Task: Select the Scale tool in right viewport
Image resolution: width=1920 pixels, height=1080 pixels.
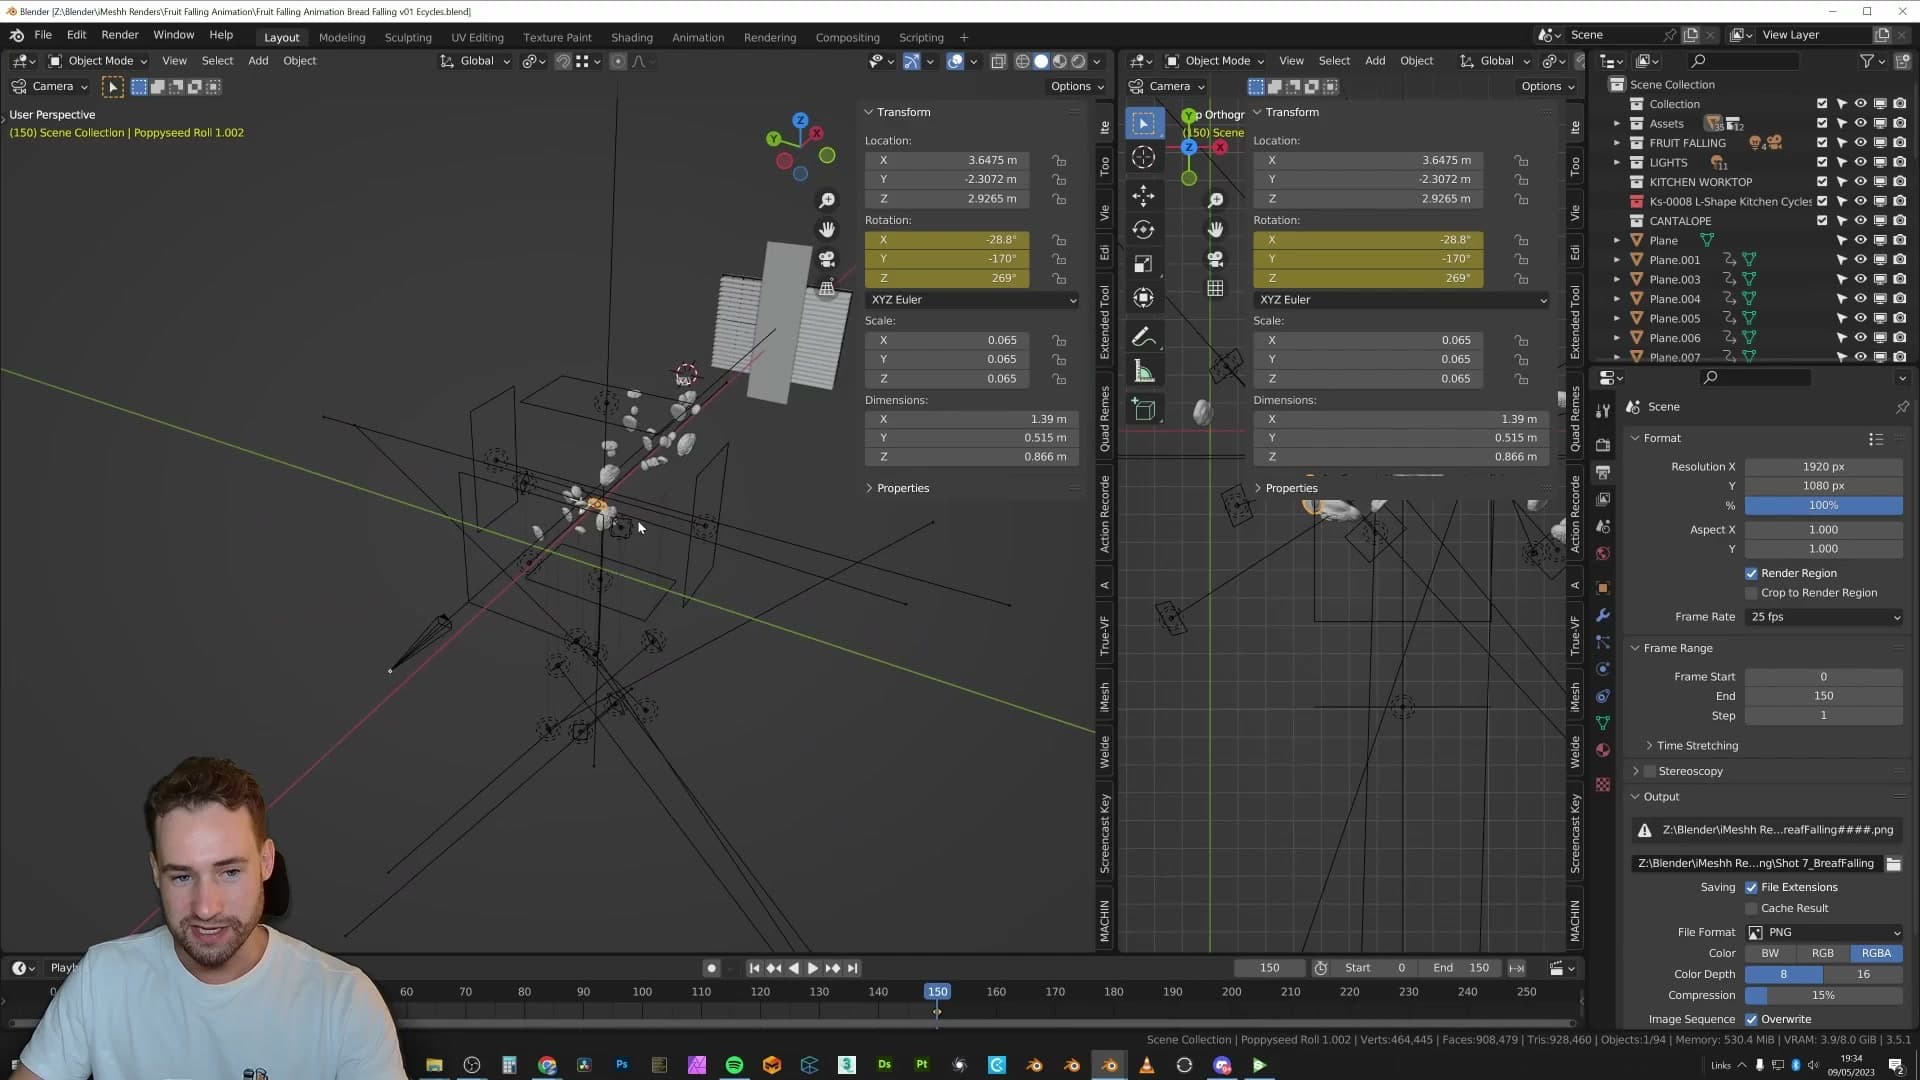Action: point(1143,263)
